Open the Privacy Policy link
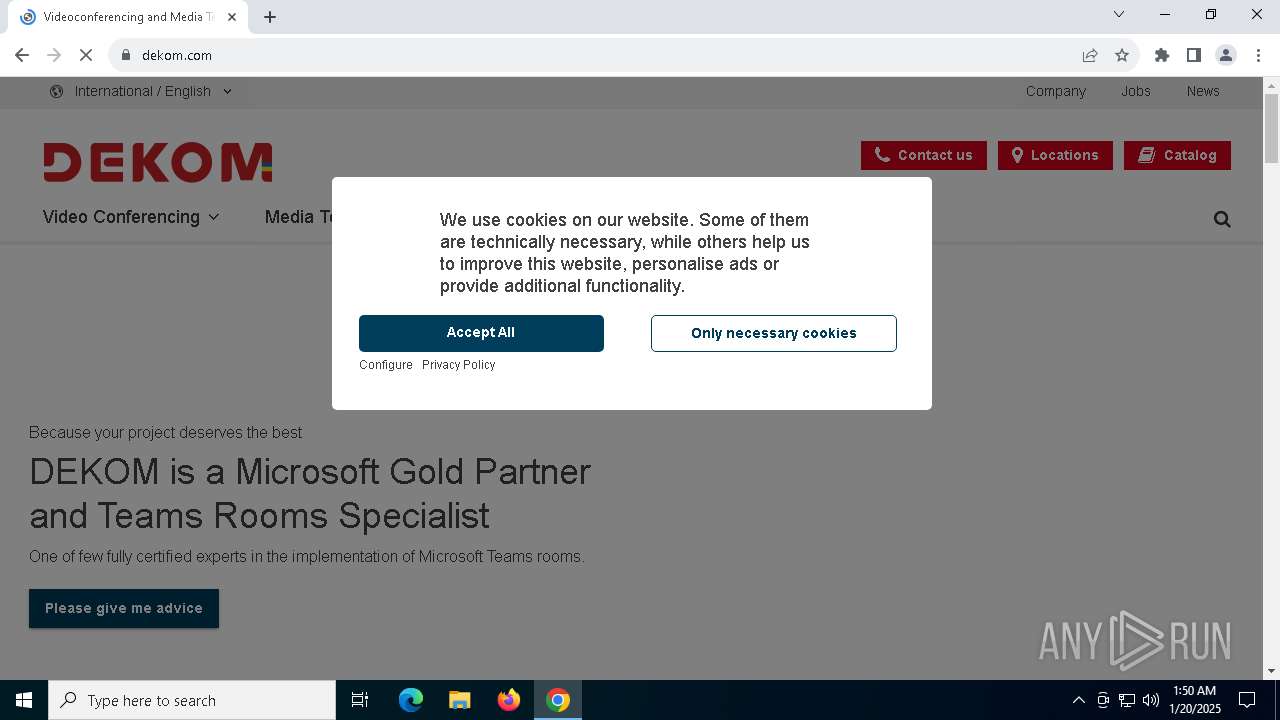 click(x=459, y=365)
